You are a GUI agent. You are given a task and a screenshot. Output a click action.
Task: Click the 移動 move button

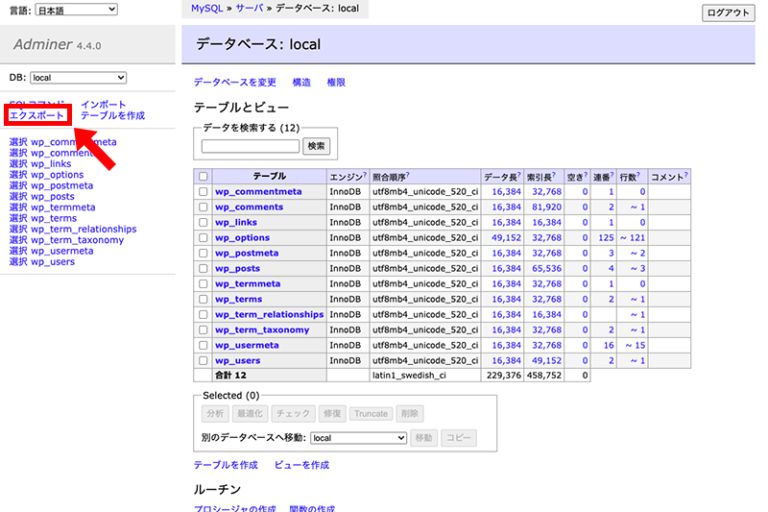click(424, 438)
